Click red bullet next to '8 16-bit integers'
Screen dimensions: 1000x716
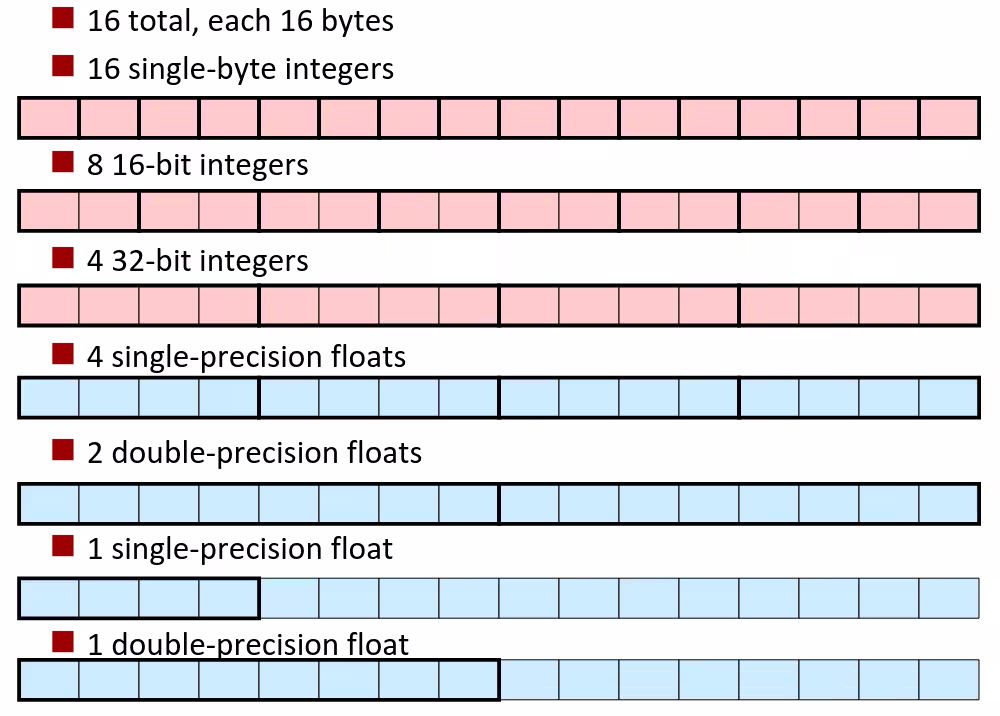(63, 162)
